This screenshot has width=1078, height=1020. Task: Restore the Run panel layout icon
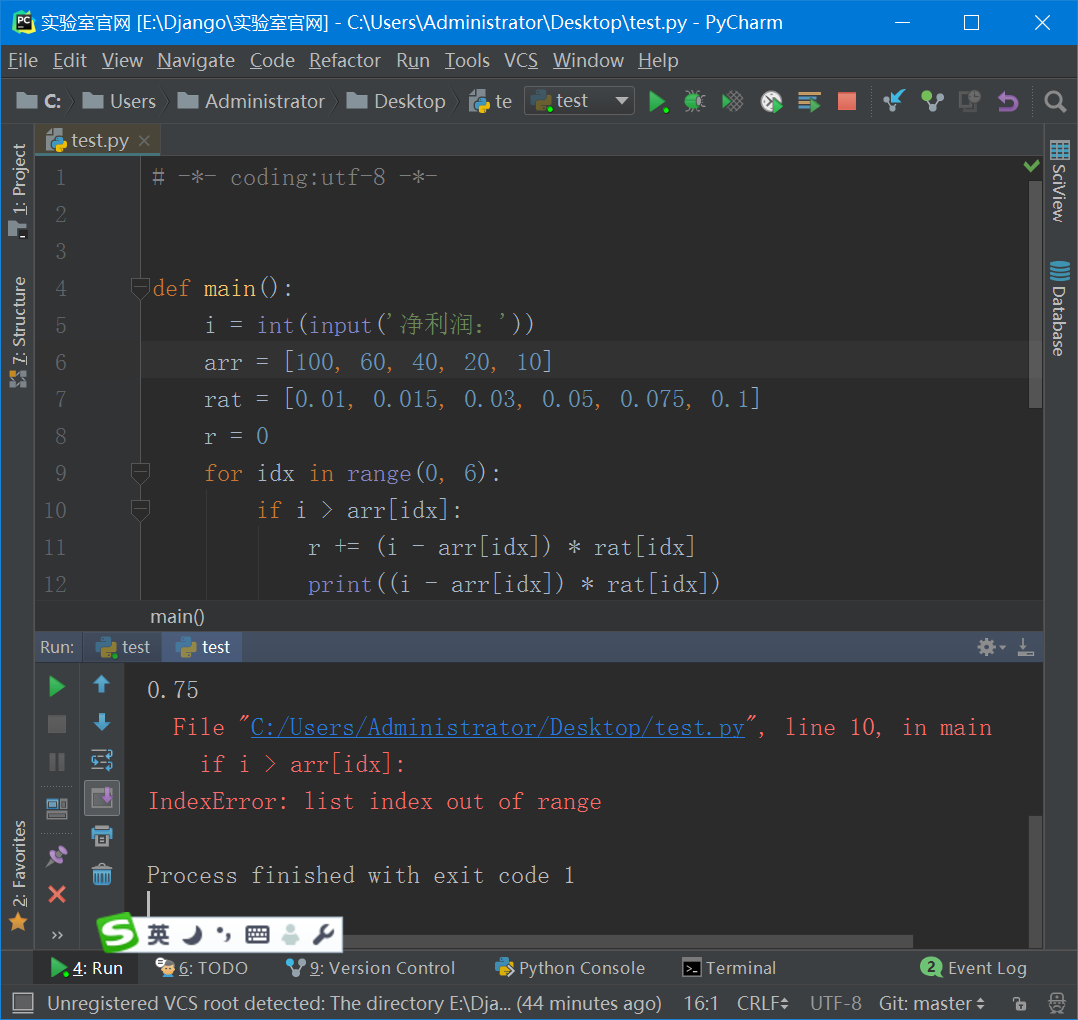click(x=57, y=808)
